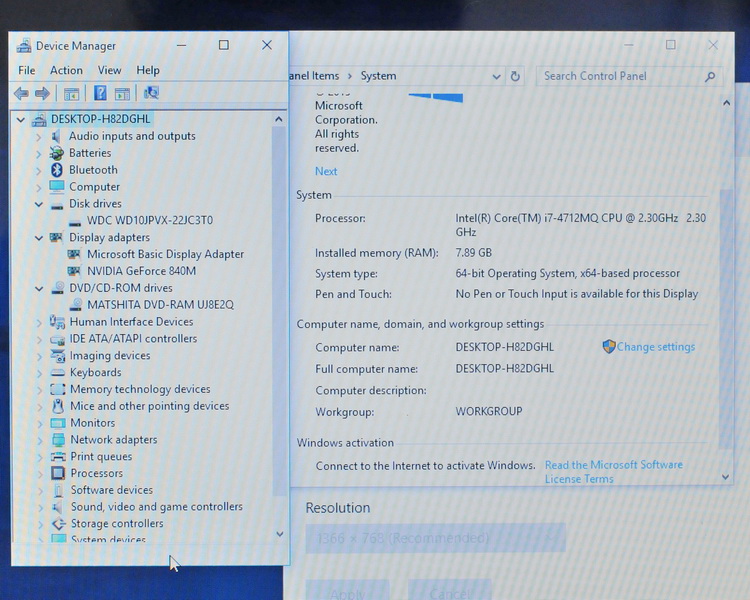Click the Human Interface Devices icon

click(x=57, y=322)
